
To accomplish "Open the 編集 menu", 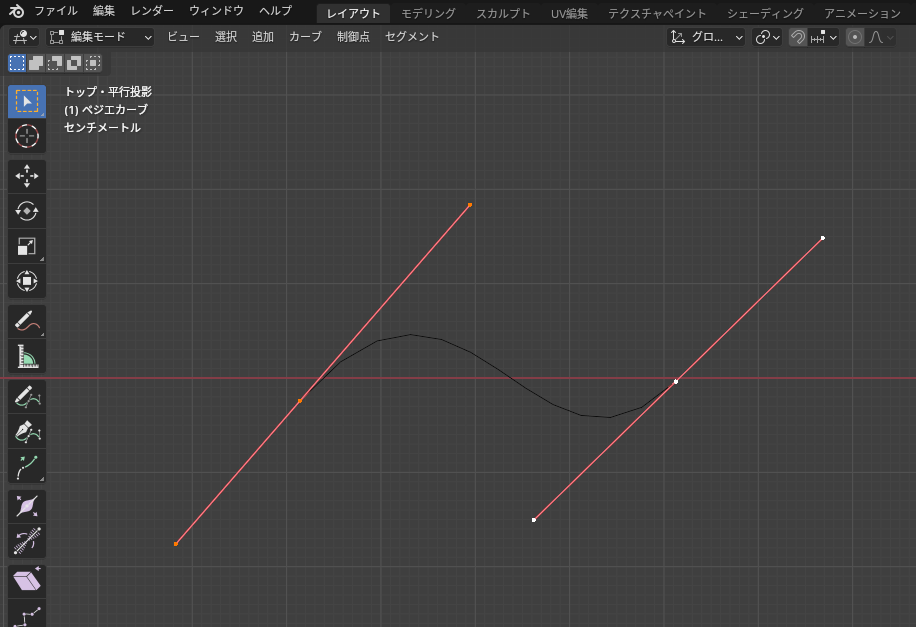I will click(104, 11).
